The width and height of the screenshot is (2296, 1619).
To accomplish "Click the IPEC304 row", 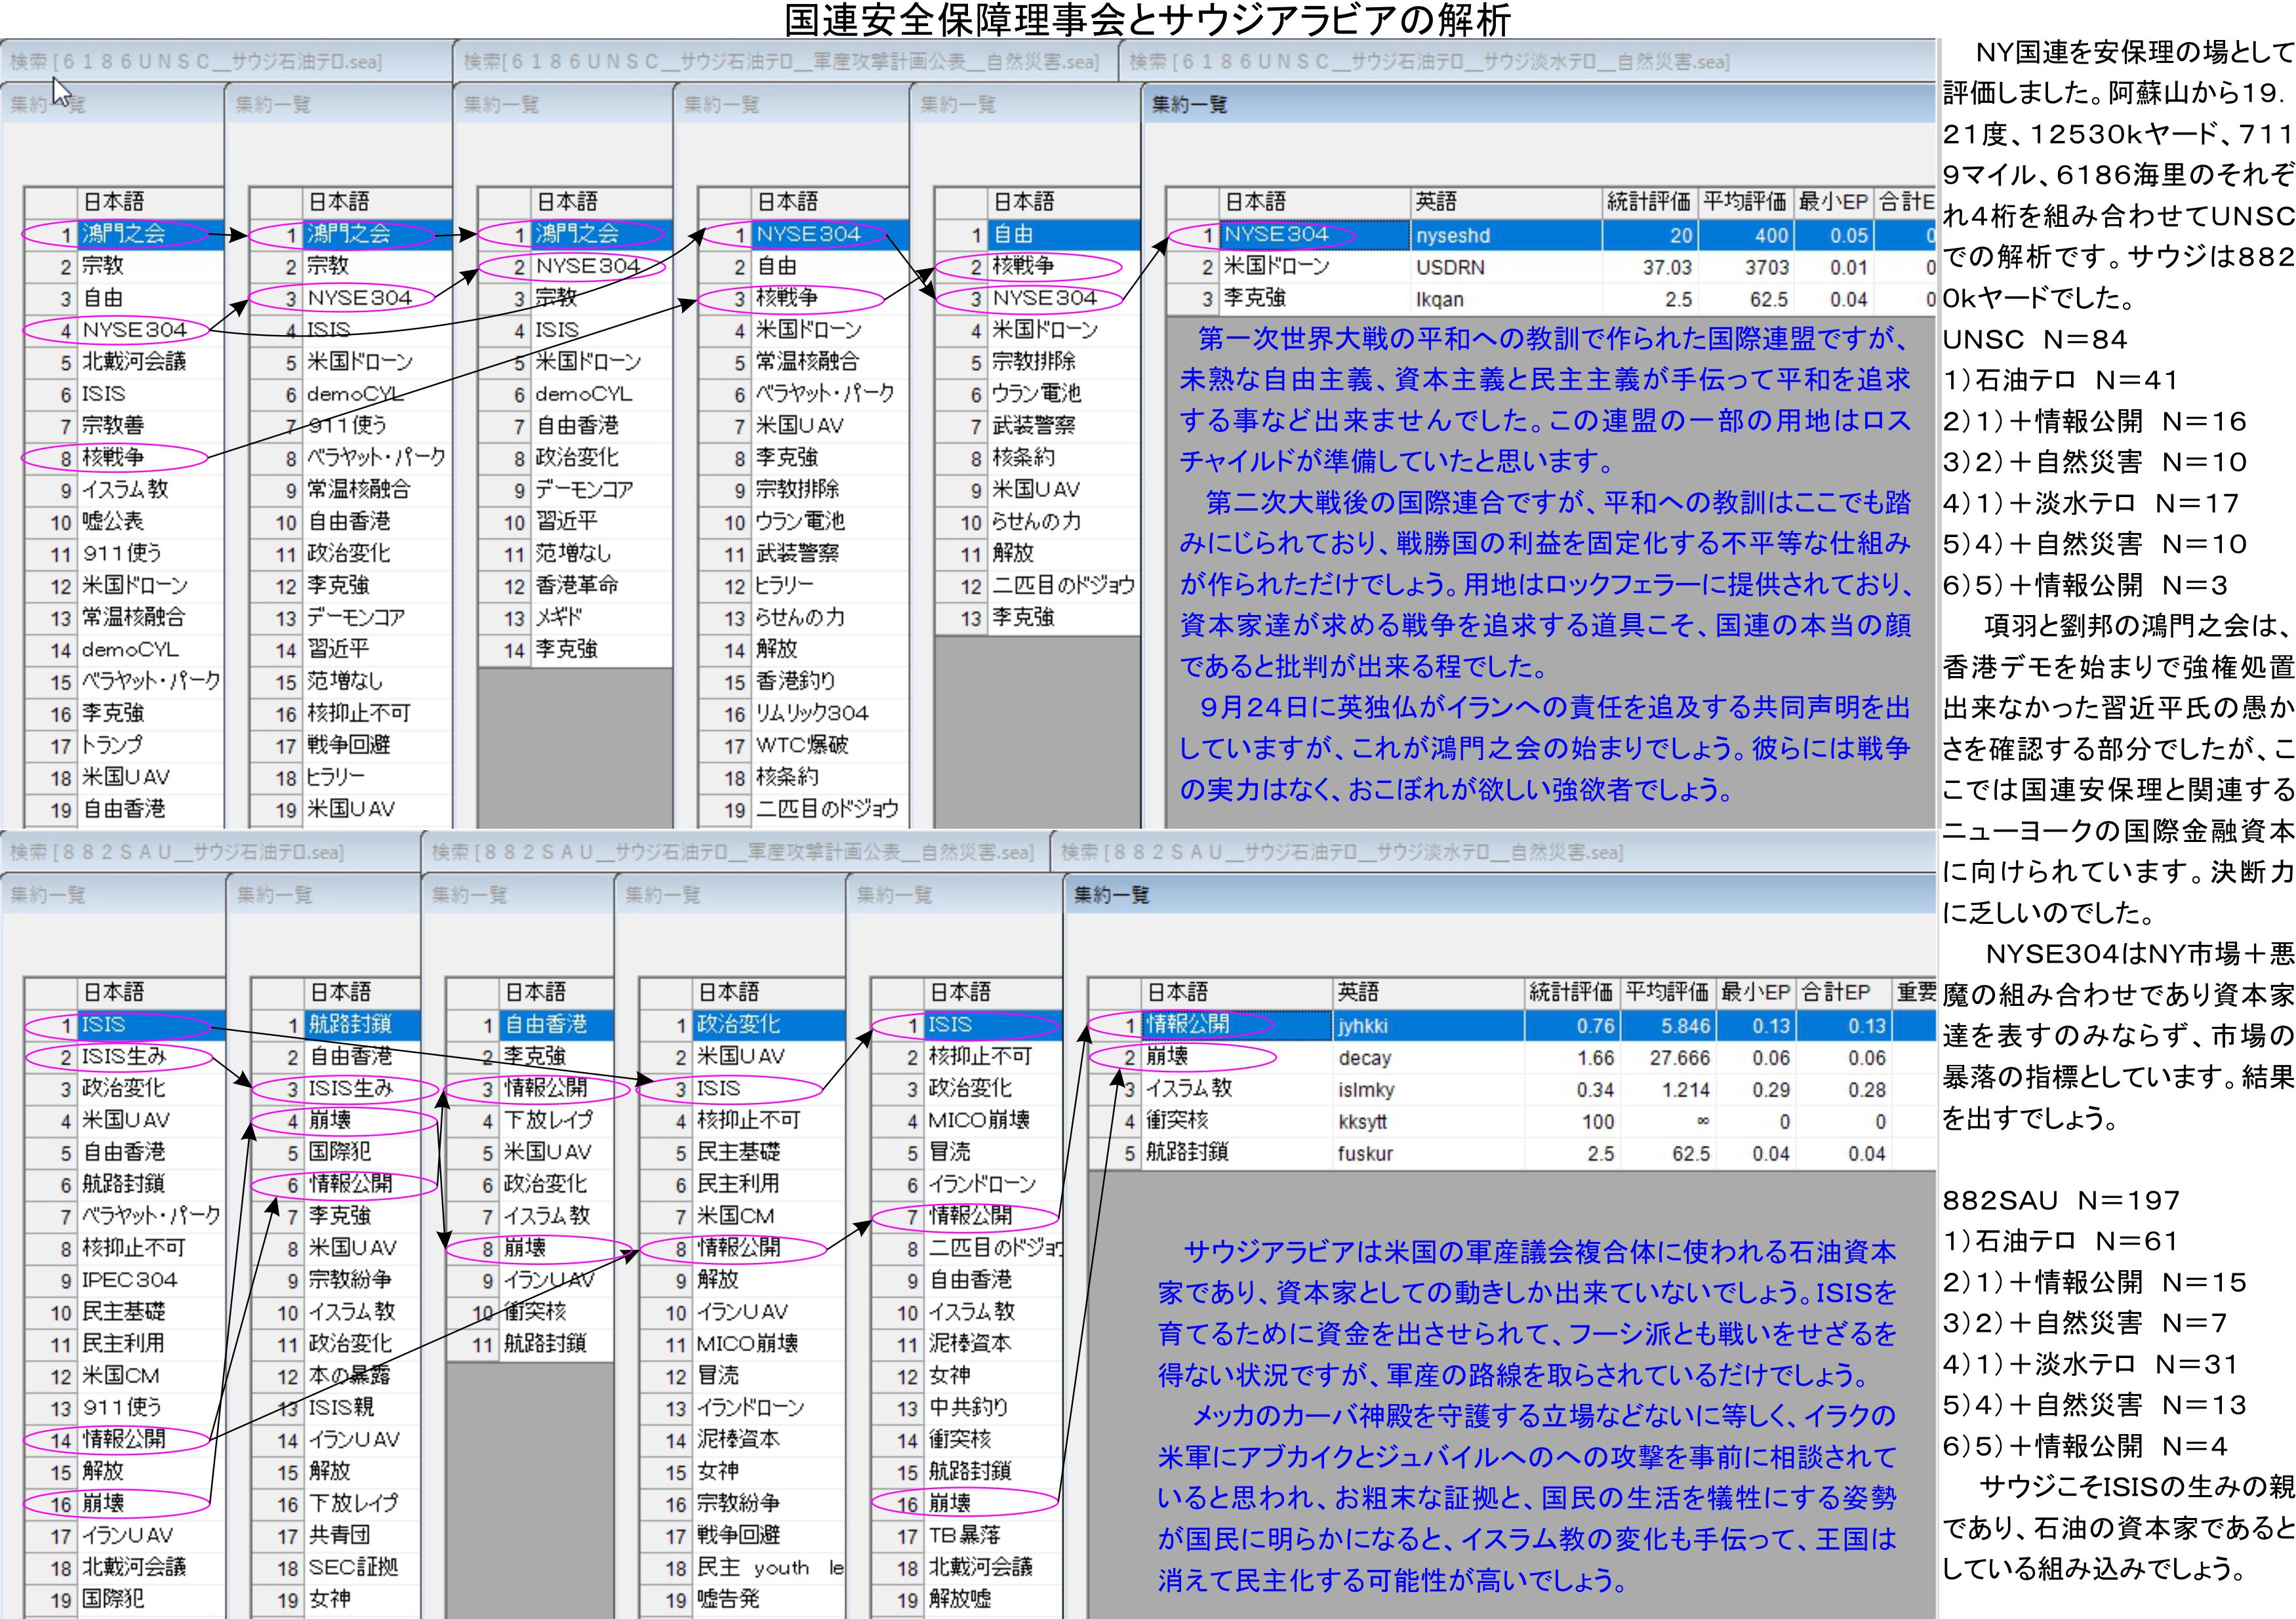I will [129, 1280].
